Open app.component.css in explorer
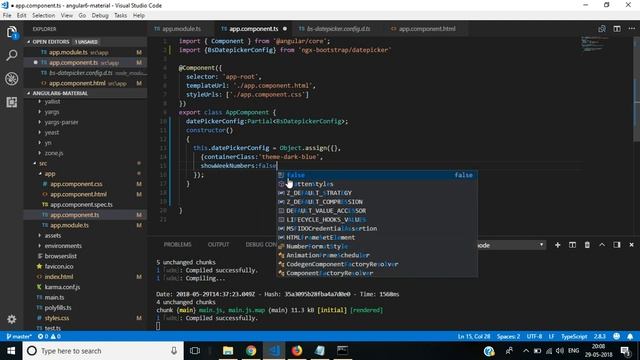 click(76, 184)
